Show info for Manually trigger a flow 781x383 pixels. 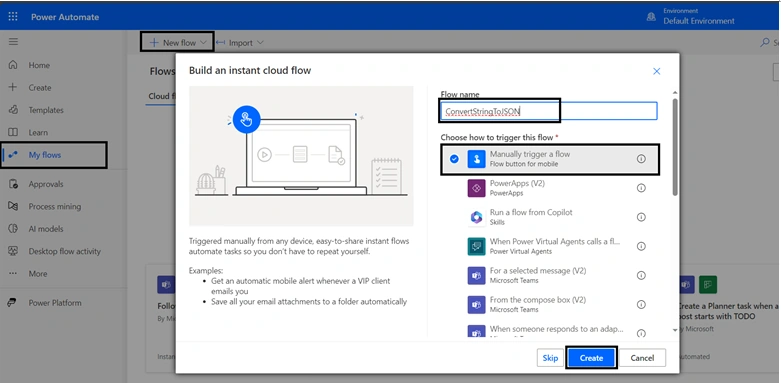(641, 159)
